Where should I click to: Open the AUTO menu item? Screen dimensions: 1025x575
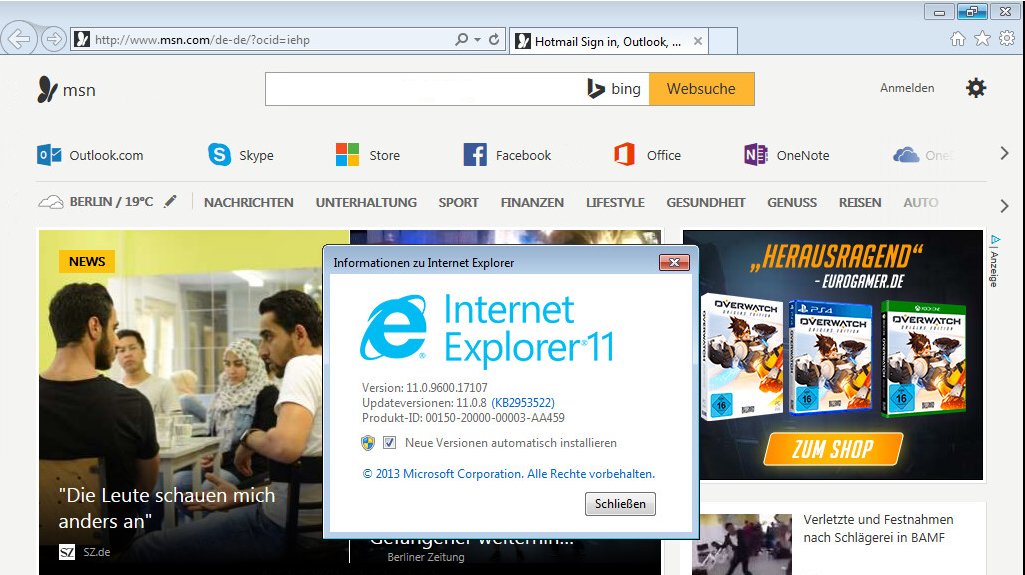coord(920,203)
